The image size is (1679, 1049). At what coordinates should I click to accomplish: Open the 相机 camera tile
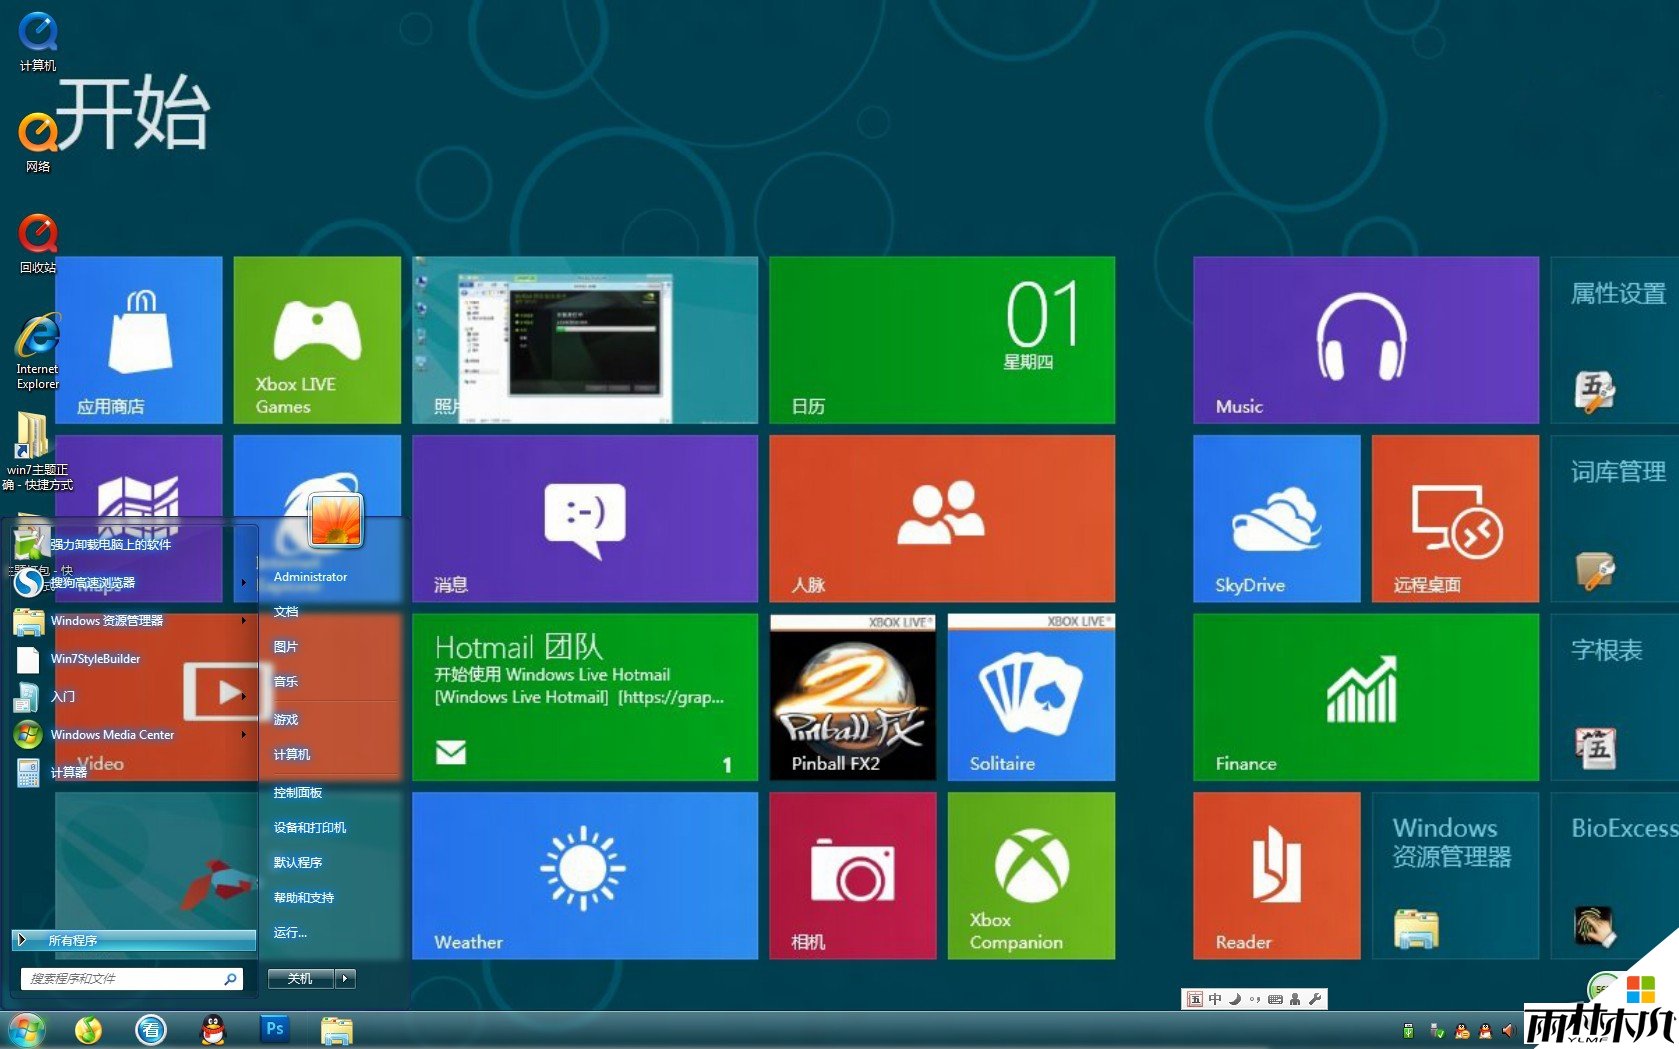[x=852, y=875]
